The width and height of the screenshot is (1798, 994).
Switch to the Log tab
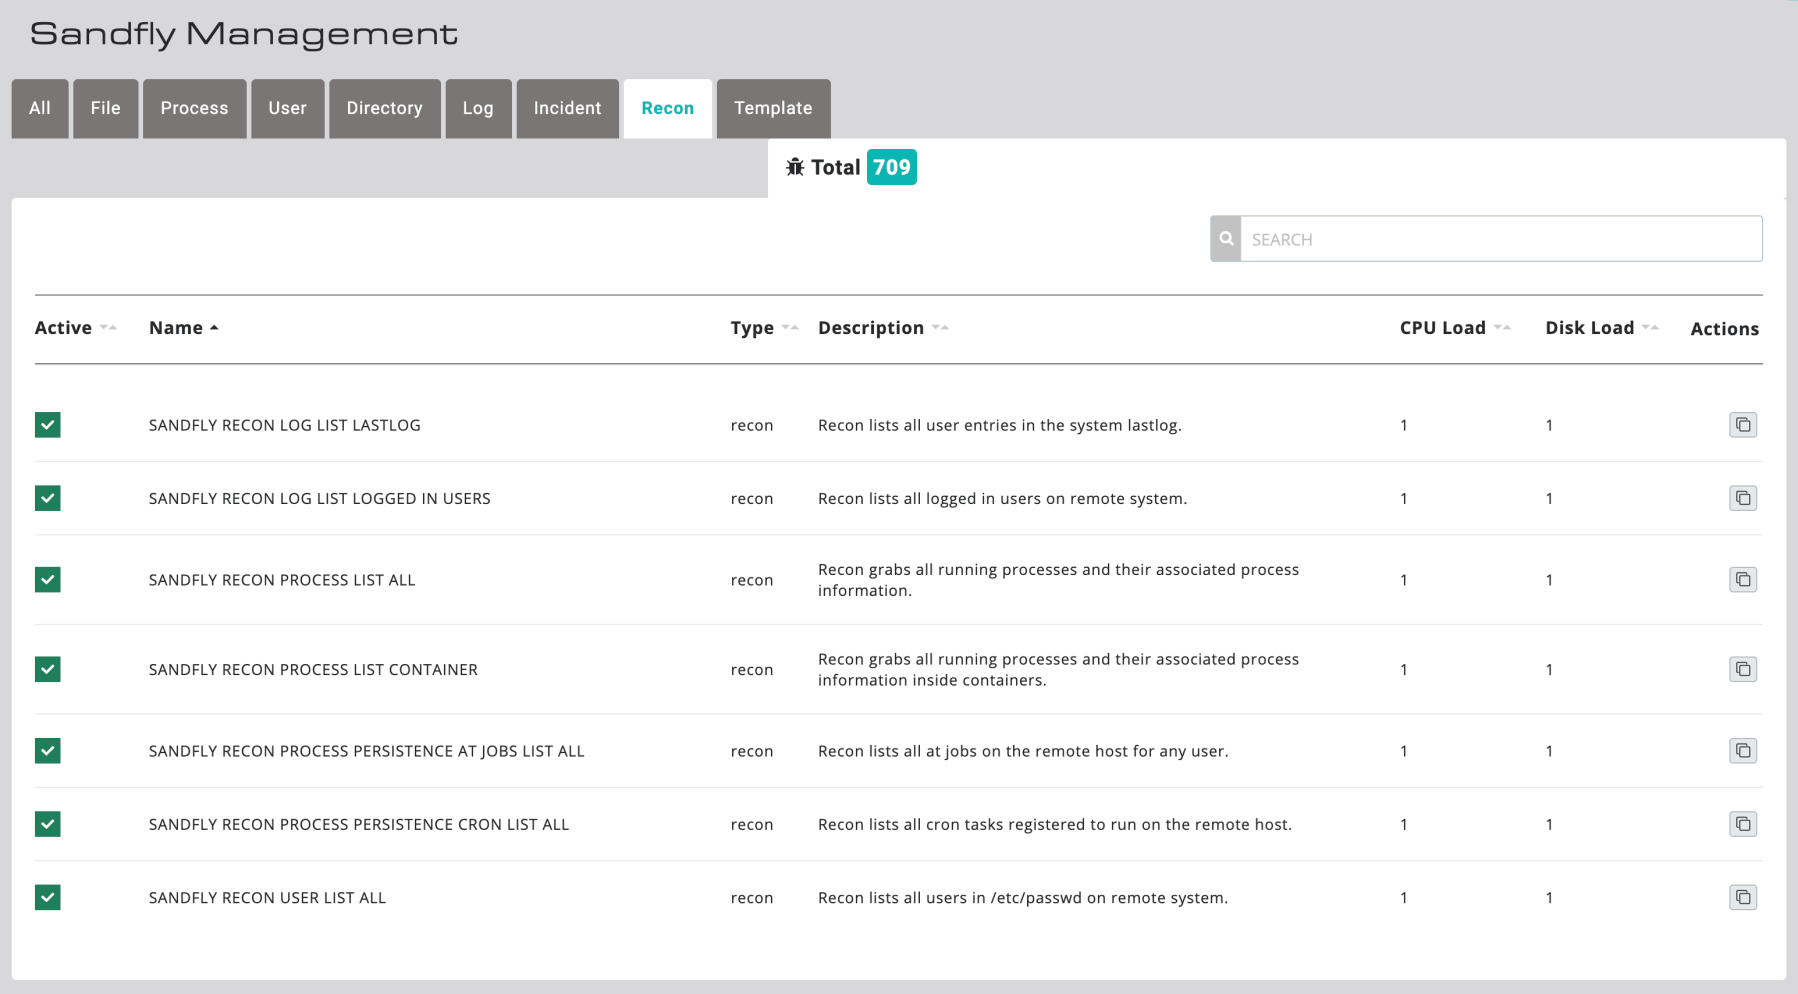click(478, 108)
